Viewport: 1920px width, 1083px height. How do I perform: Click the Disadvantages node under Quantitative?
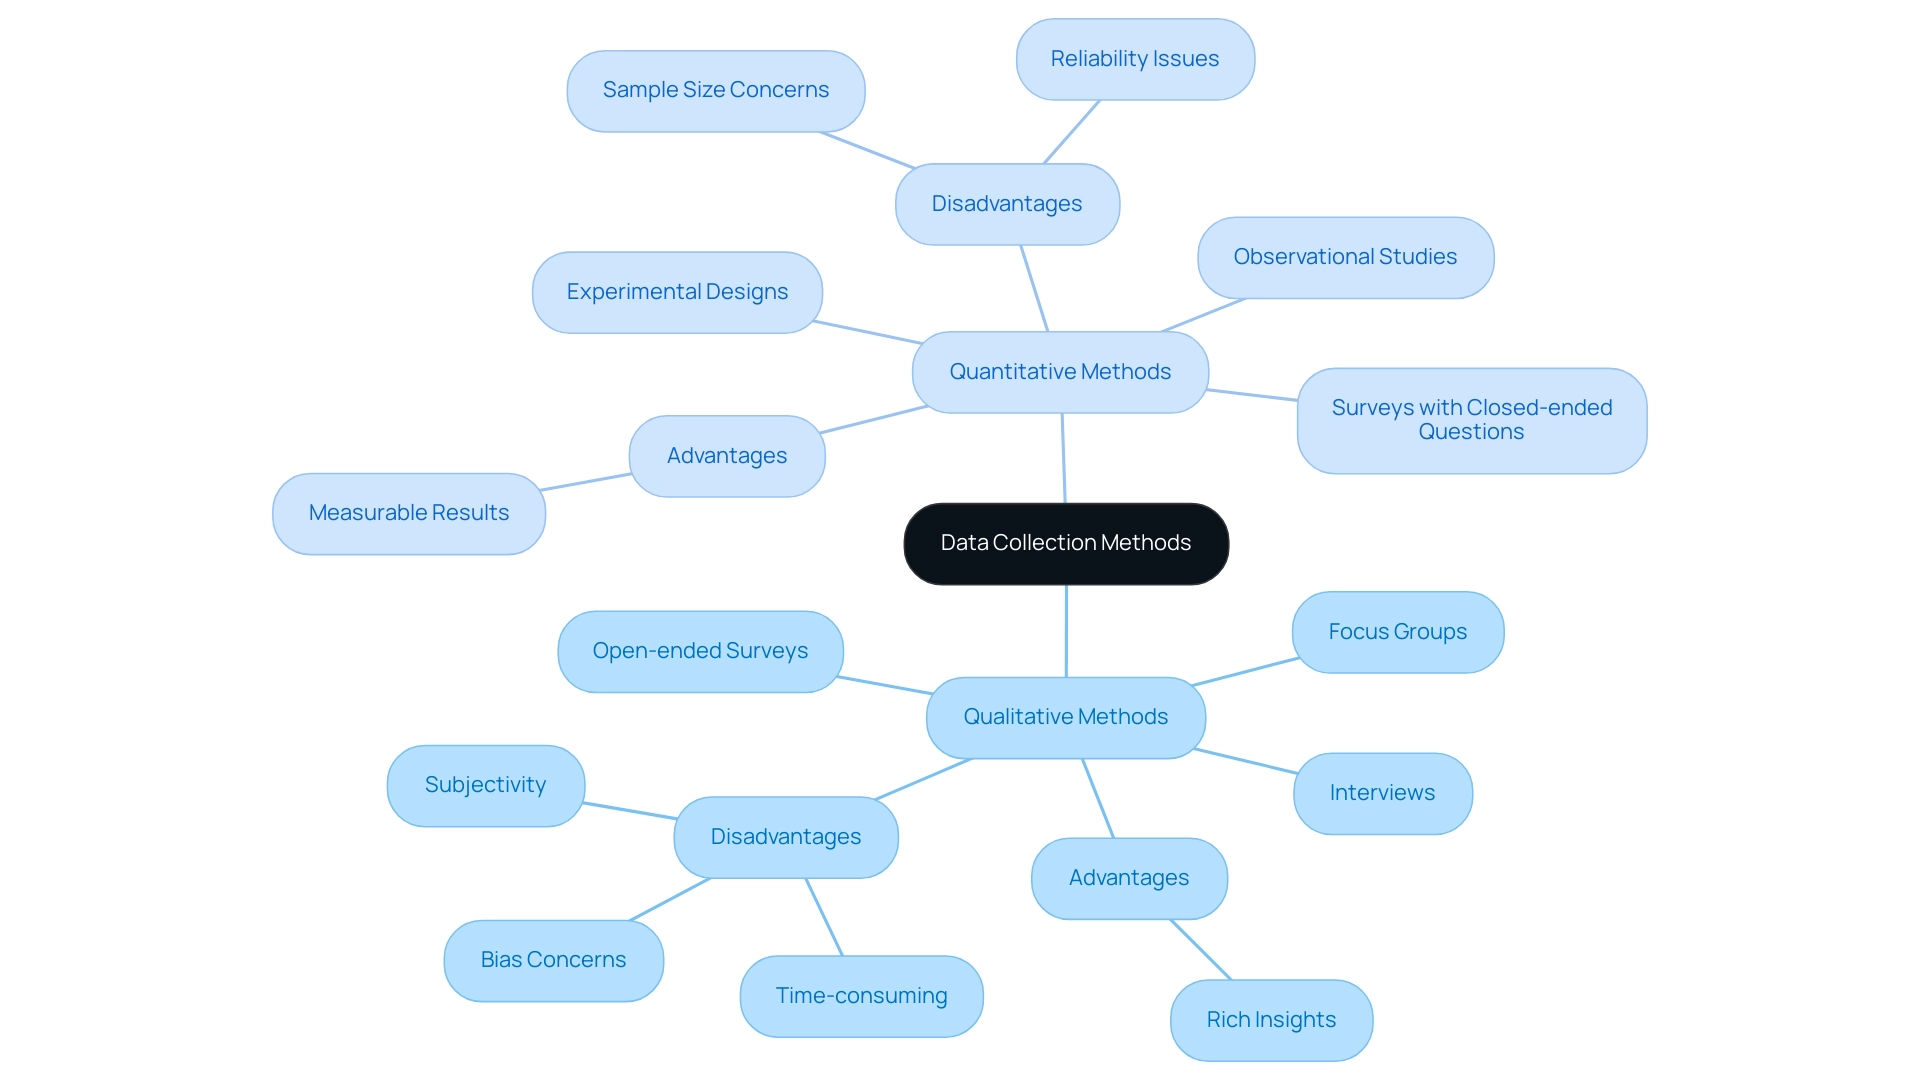[x=1004, y=203]
